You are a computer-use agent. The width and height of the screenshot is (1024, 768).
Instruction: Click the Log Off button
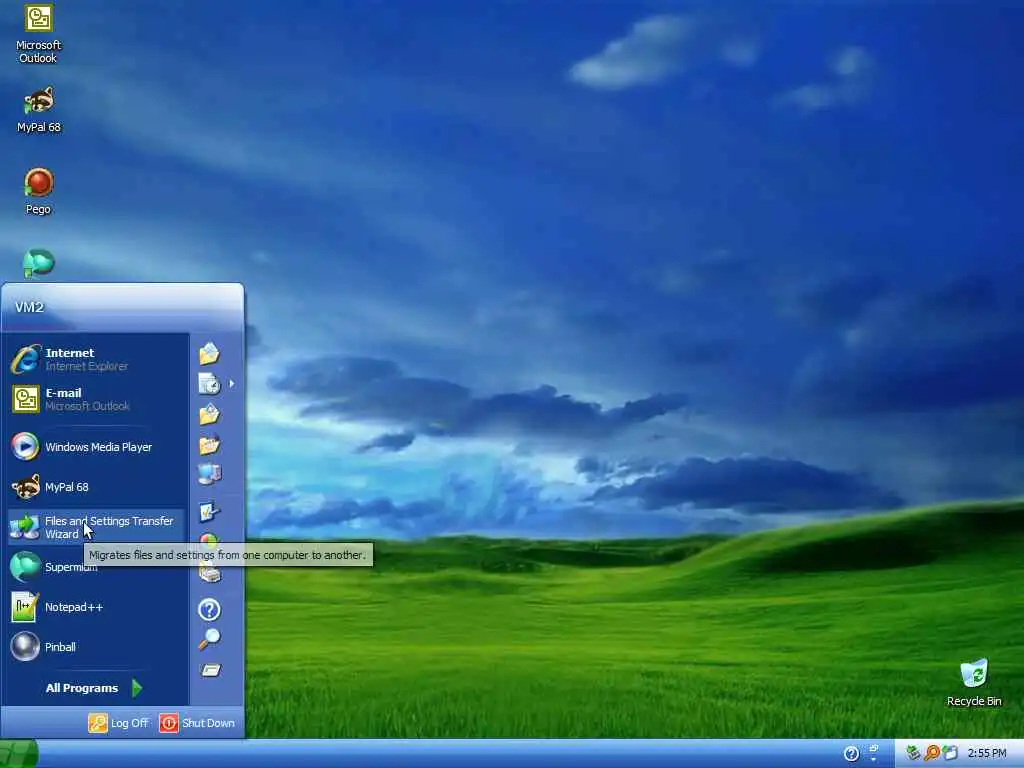click(x=118, y=723)
